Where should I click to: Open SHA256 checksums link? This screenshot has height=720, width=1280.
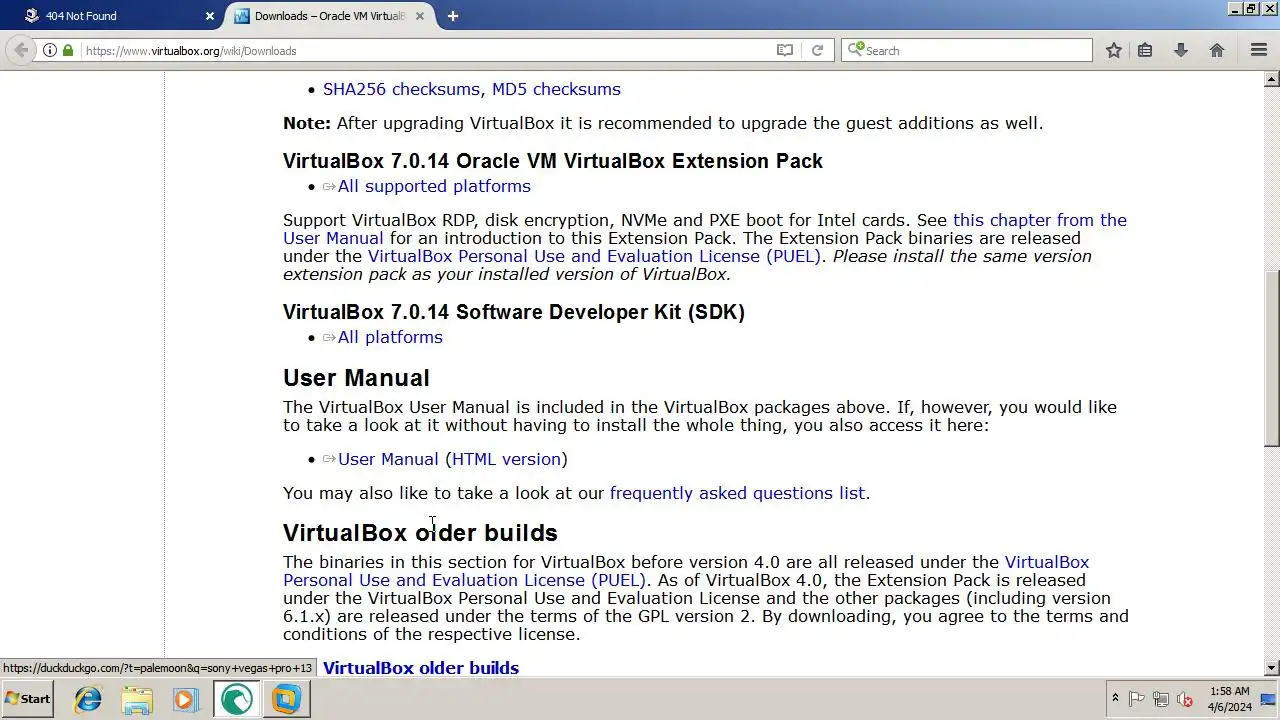[401, 89]
